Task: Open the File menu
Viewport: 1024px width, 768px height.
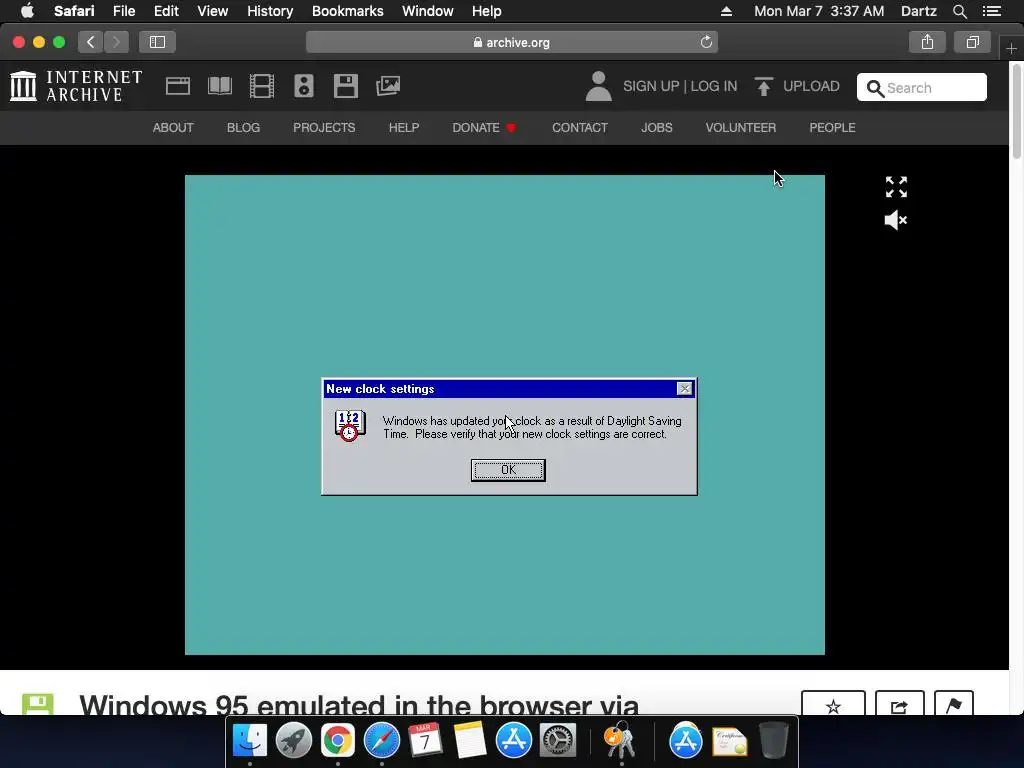Action: point(124,11)
